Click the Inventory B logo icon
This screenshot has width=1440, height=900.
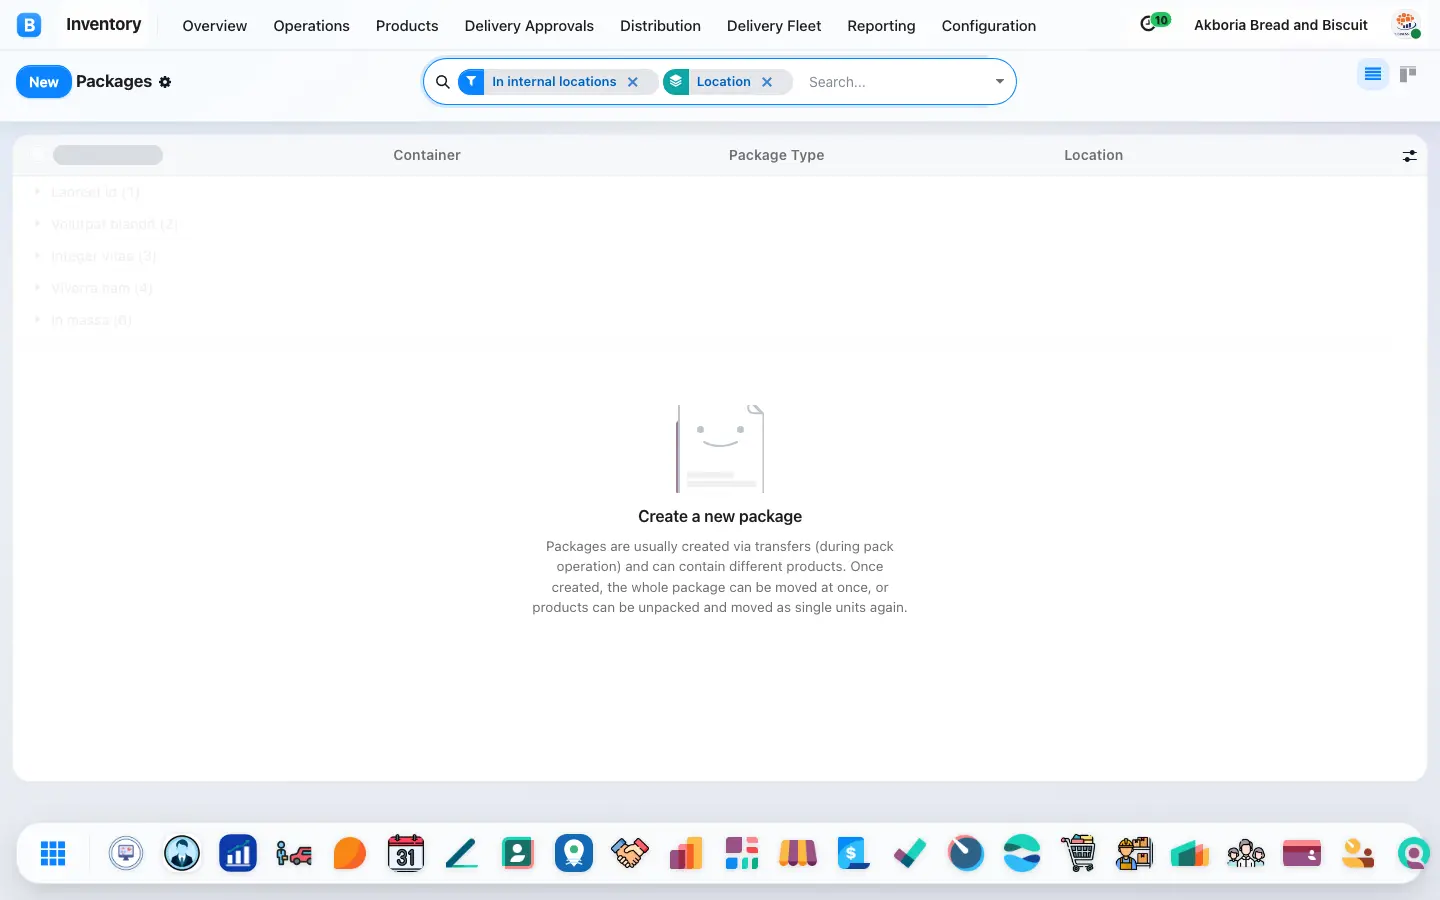[29, 25]
